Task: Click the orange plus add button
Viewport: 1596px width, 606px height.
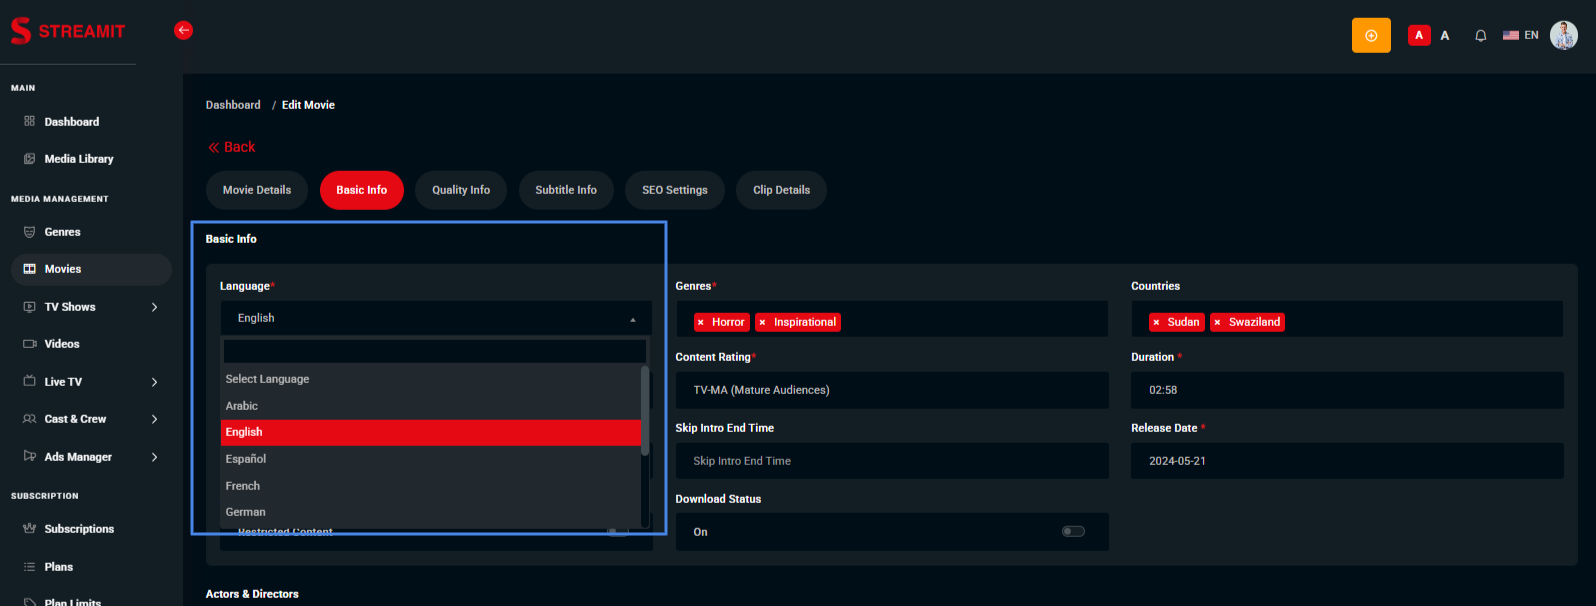Action: click(x=1371, y=35)
